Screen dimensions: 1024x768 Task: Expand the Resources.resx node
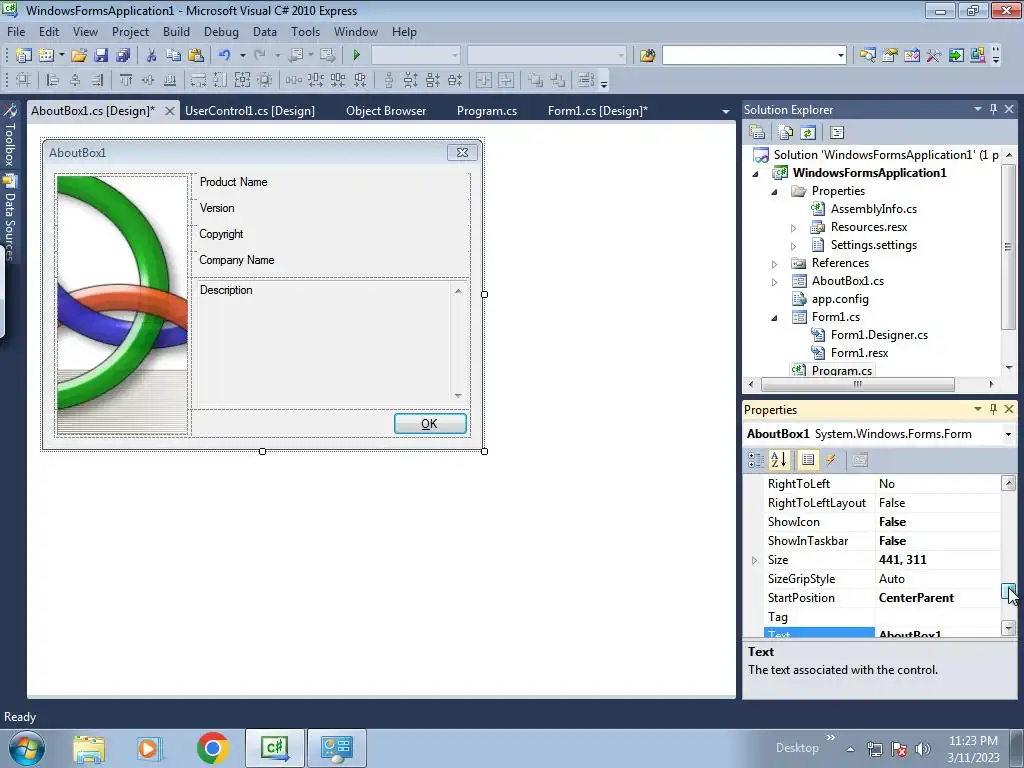point(793,228)
